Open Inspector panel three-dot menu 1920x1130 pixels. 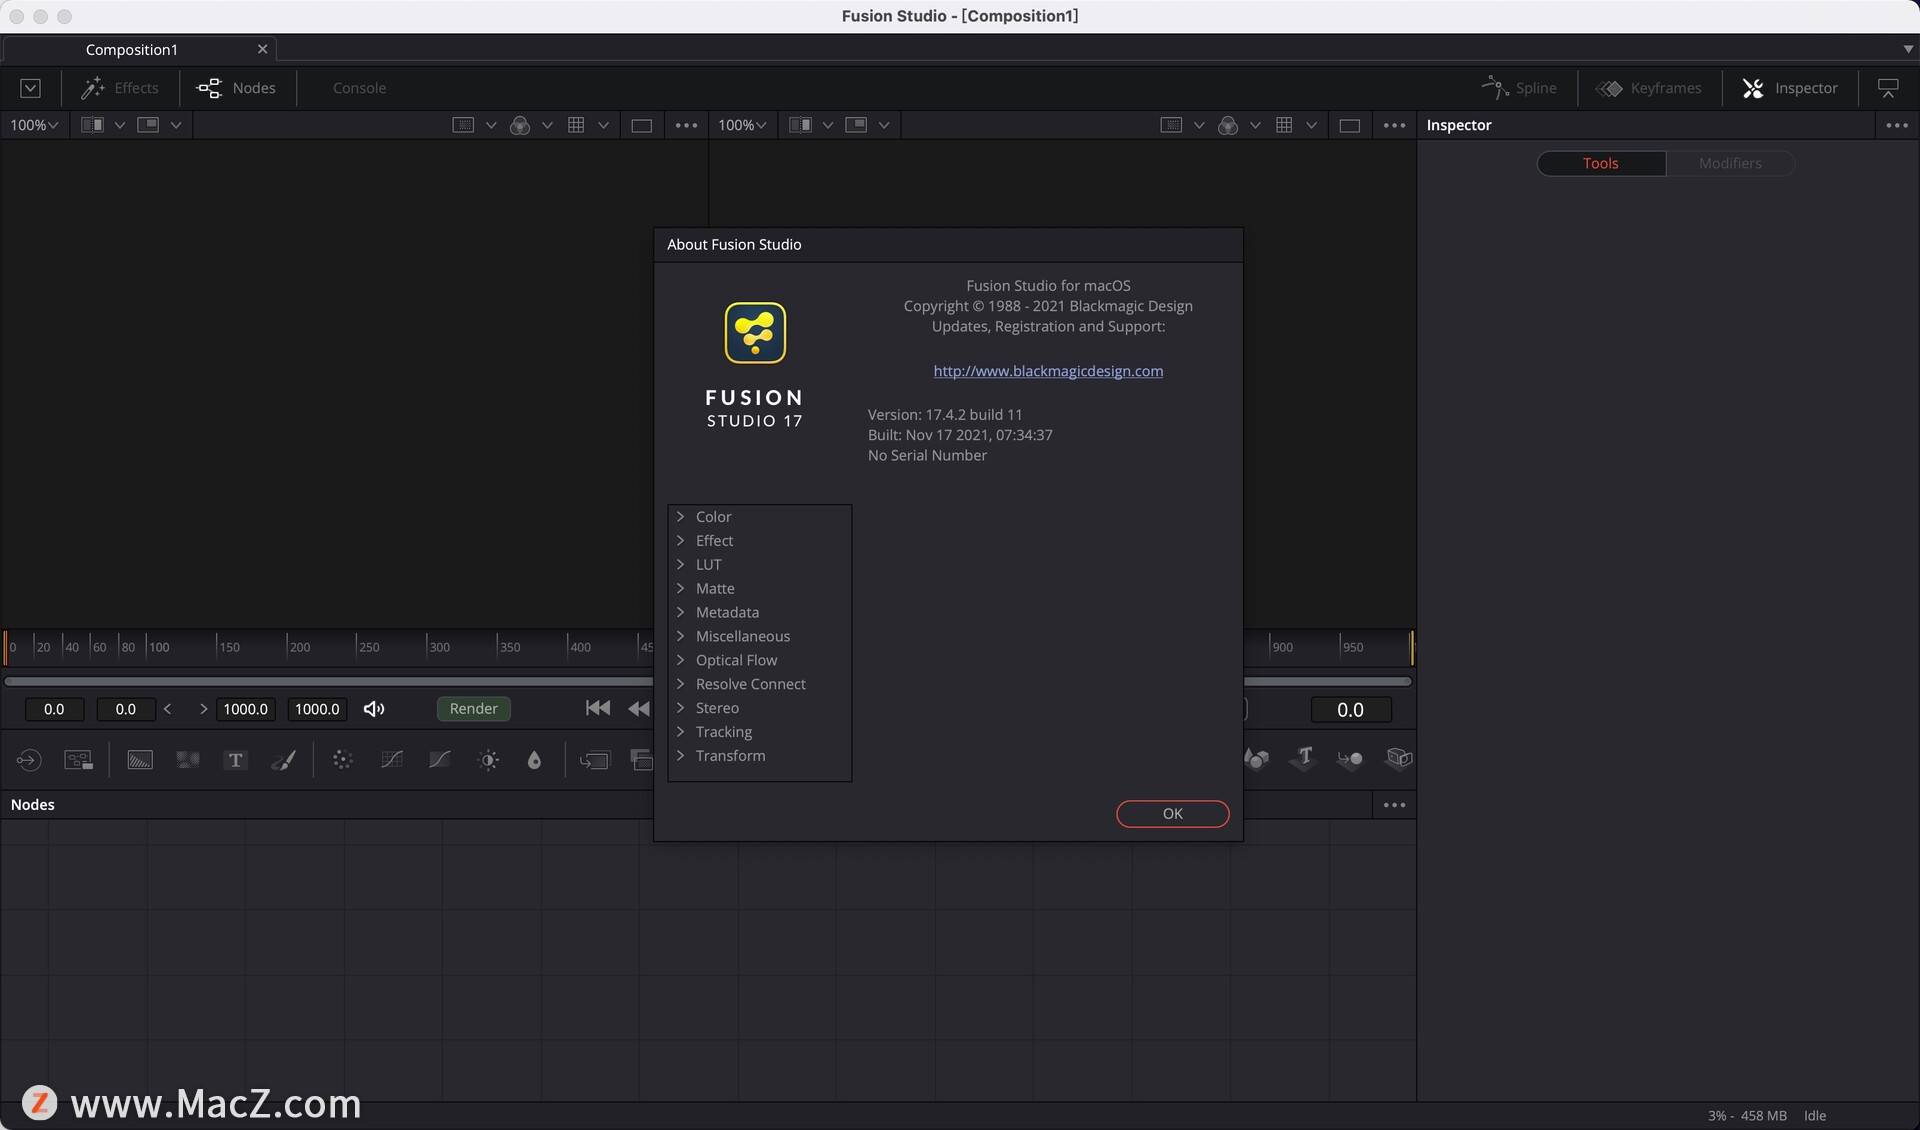(1897, 125)
